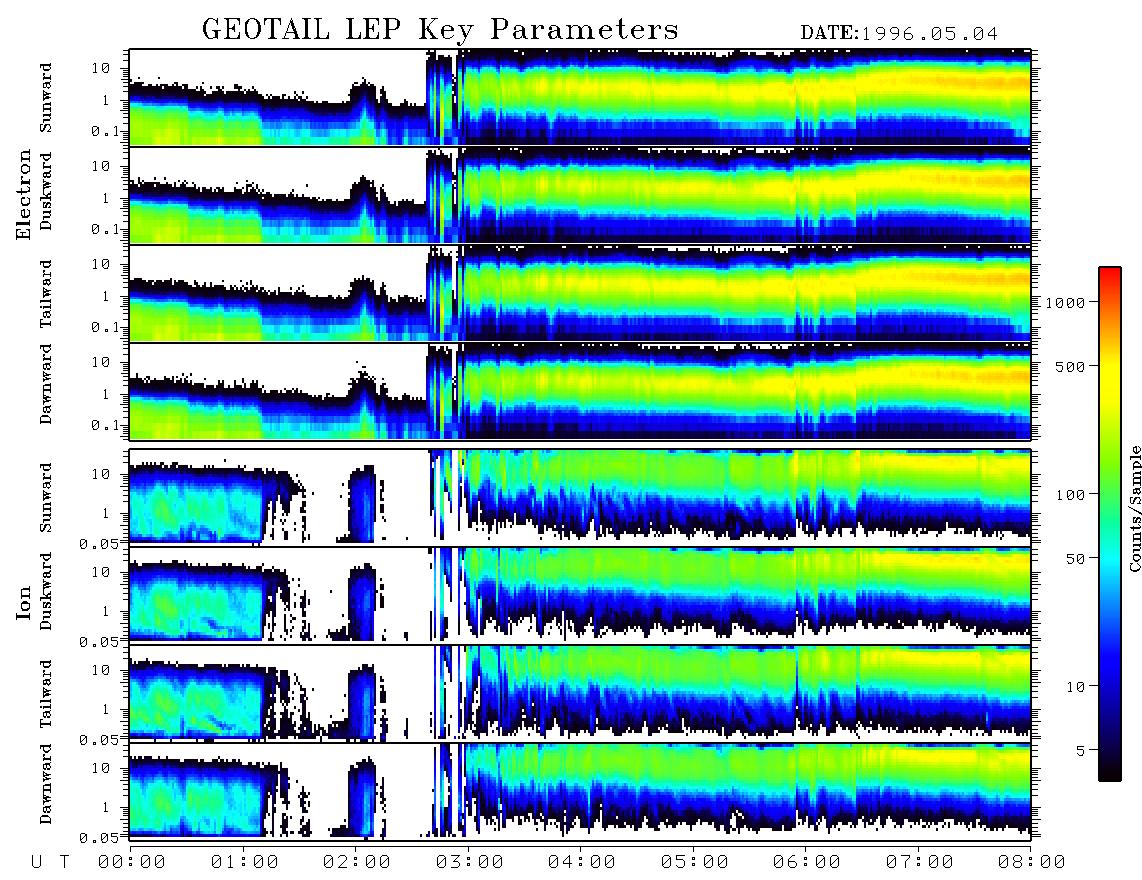The width and height of the screenshot is (1142, 880).
Task: Select the Ion "Duskward" panel label
Action: [x=46, y=591]
